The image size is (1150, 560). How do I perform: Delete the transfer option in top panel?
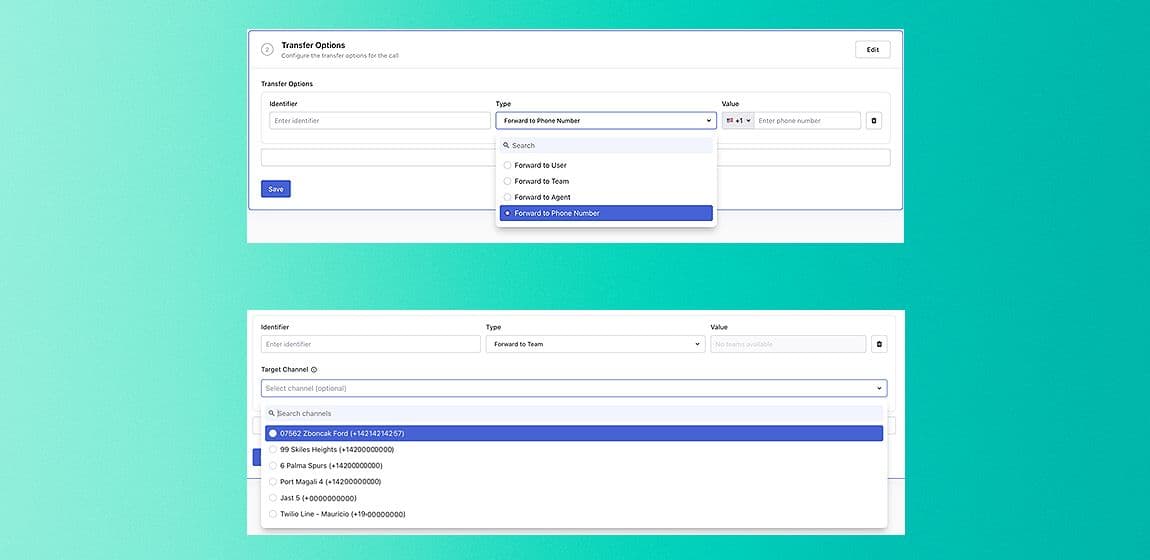874,120
